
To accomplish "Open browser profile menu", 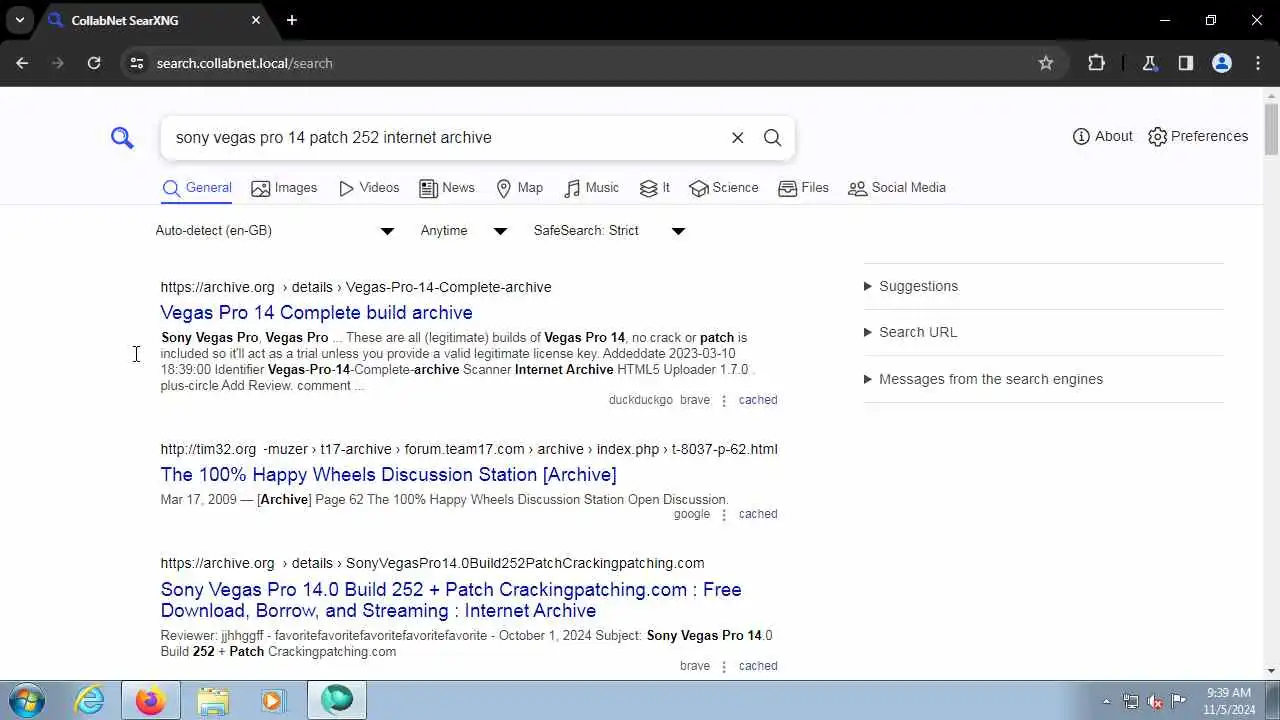I will click(1222, 63).
